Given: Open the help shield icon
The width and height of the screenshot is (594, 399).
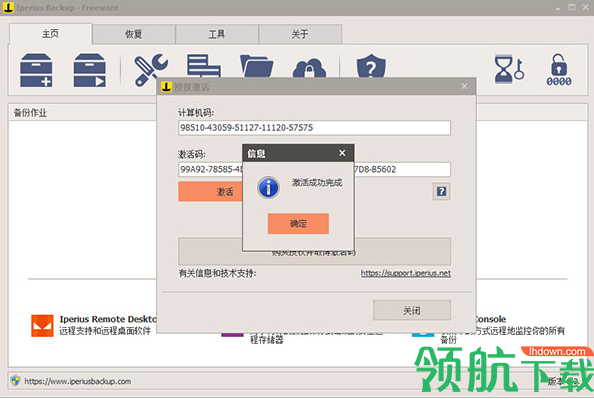Looking at the screenshot, I should [371, 66].
